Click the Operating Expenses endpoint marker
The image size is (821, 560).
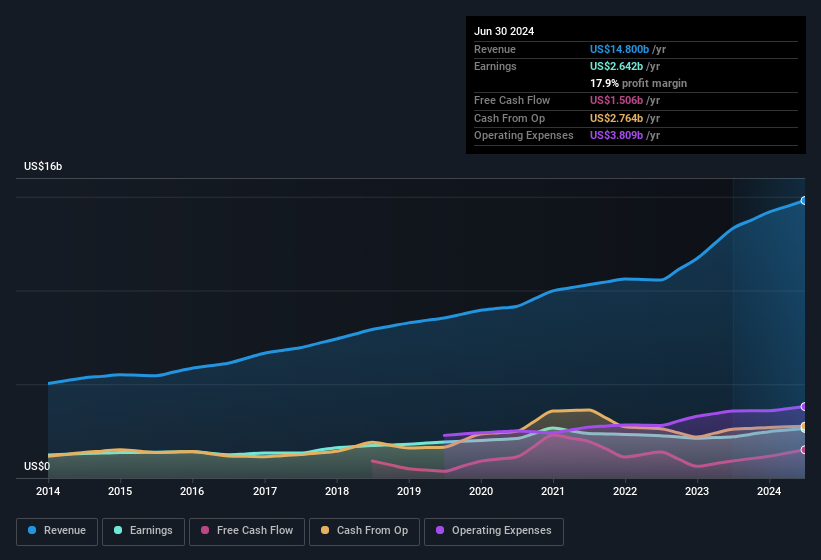click(804, 406)
